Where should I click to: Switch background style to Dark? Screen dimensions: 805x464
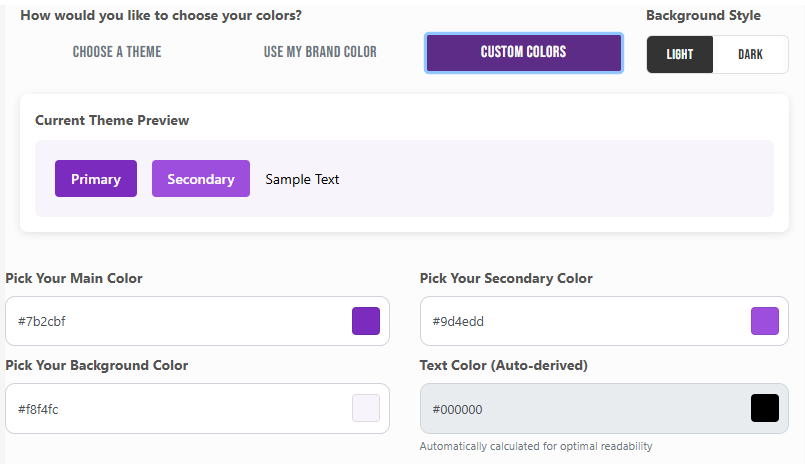(750, 54)
